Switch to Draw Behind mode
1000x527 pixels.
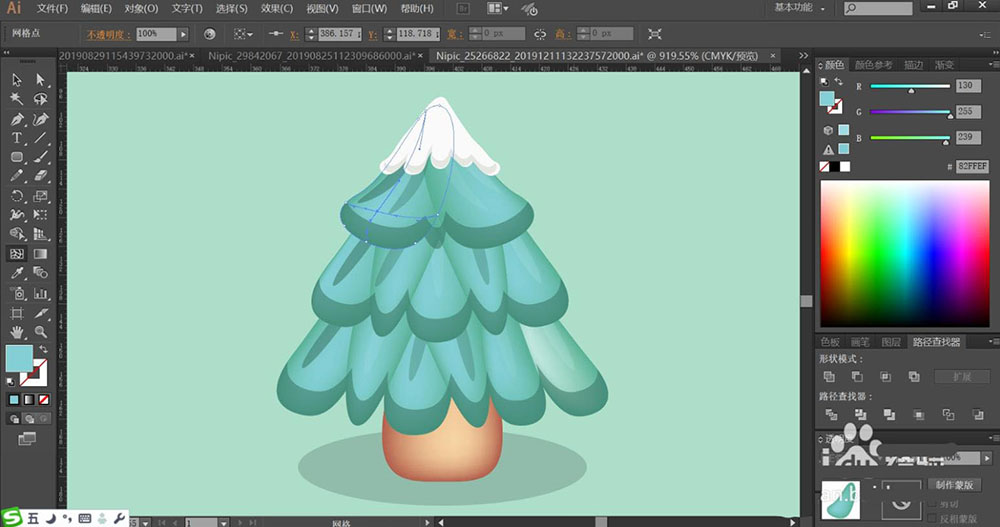29,419
